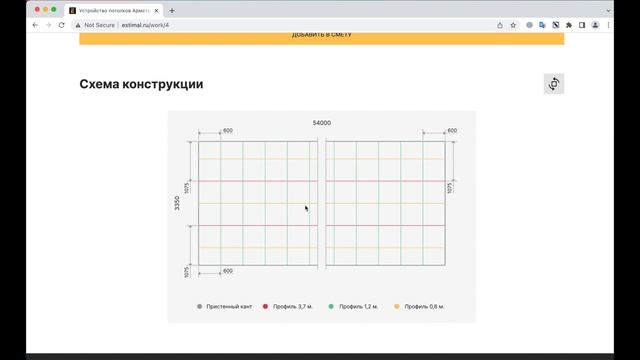Open a new browser tab
The image size is (640, 360).
(172, 11)
